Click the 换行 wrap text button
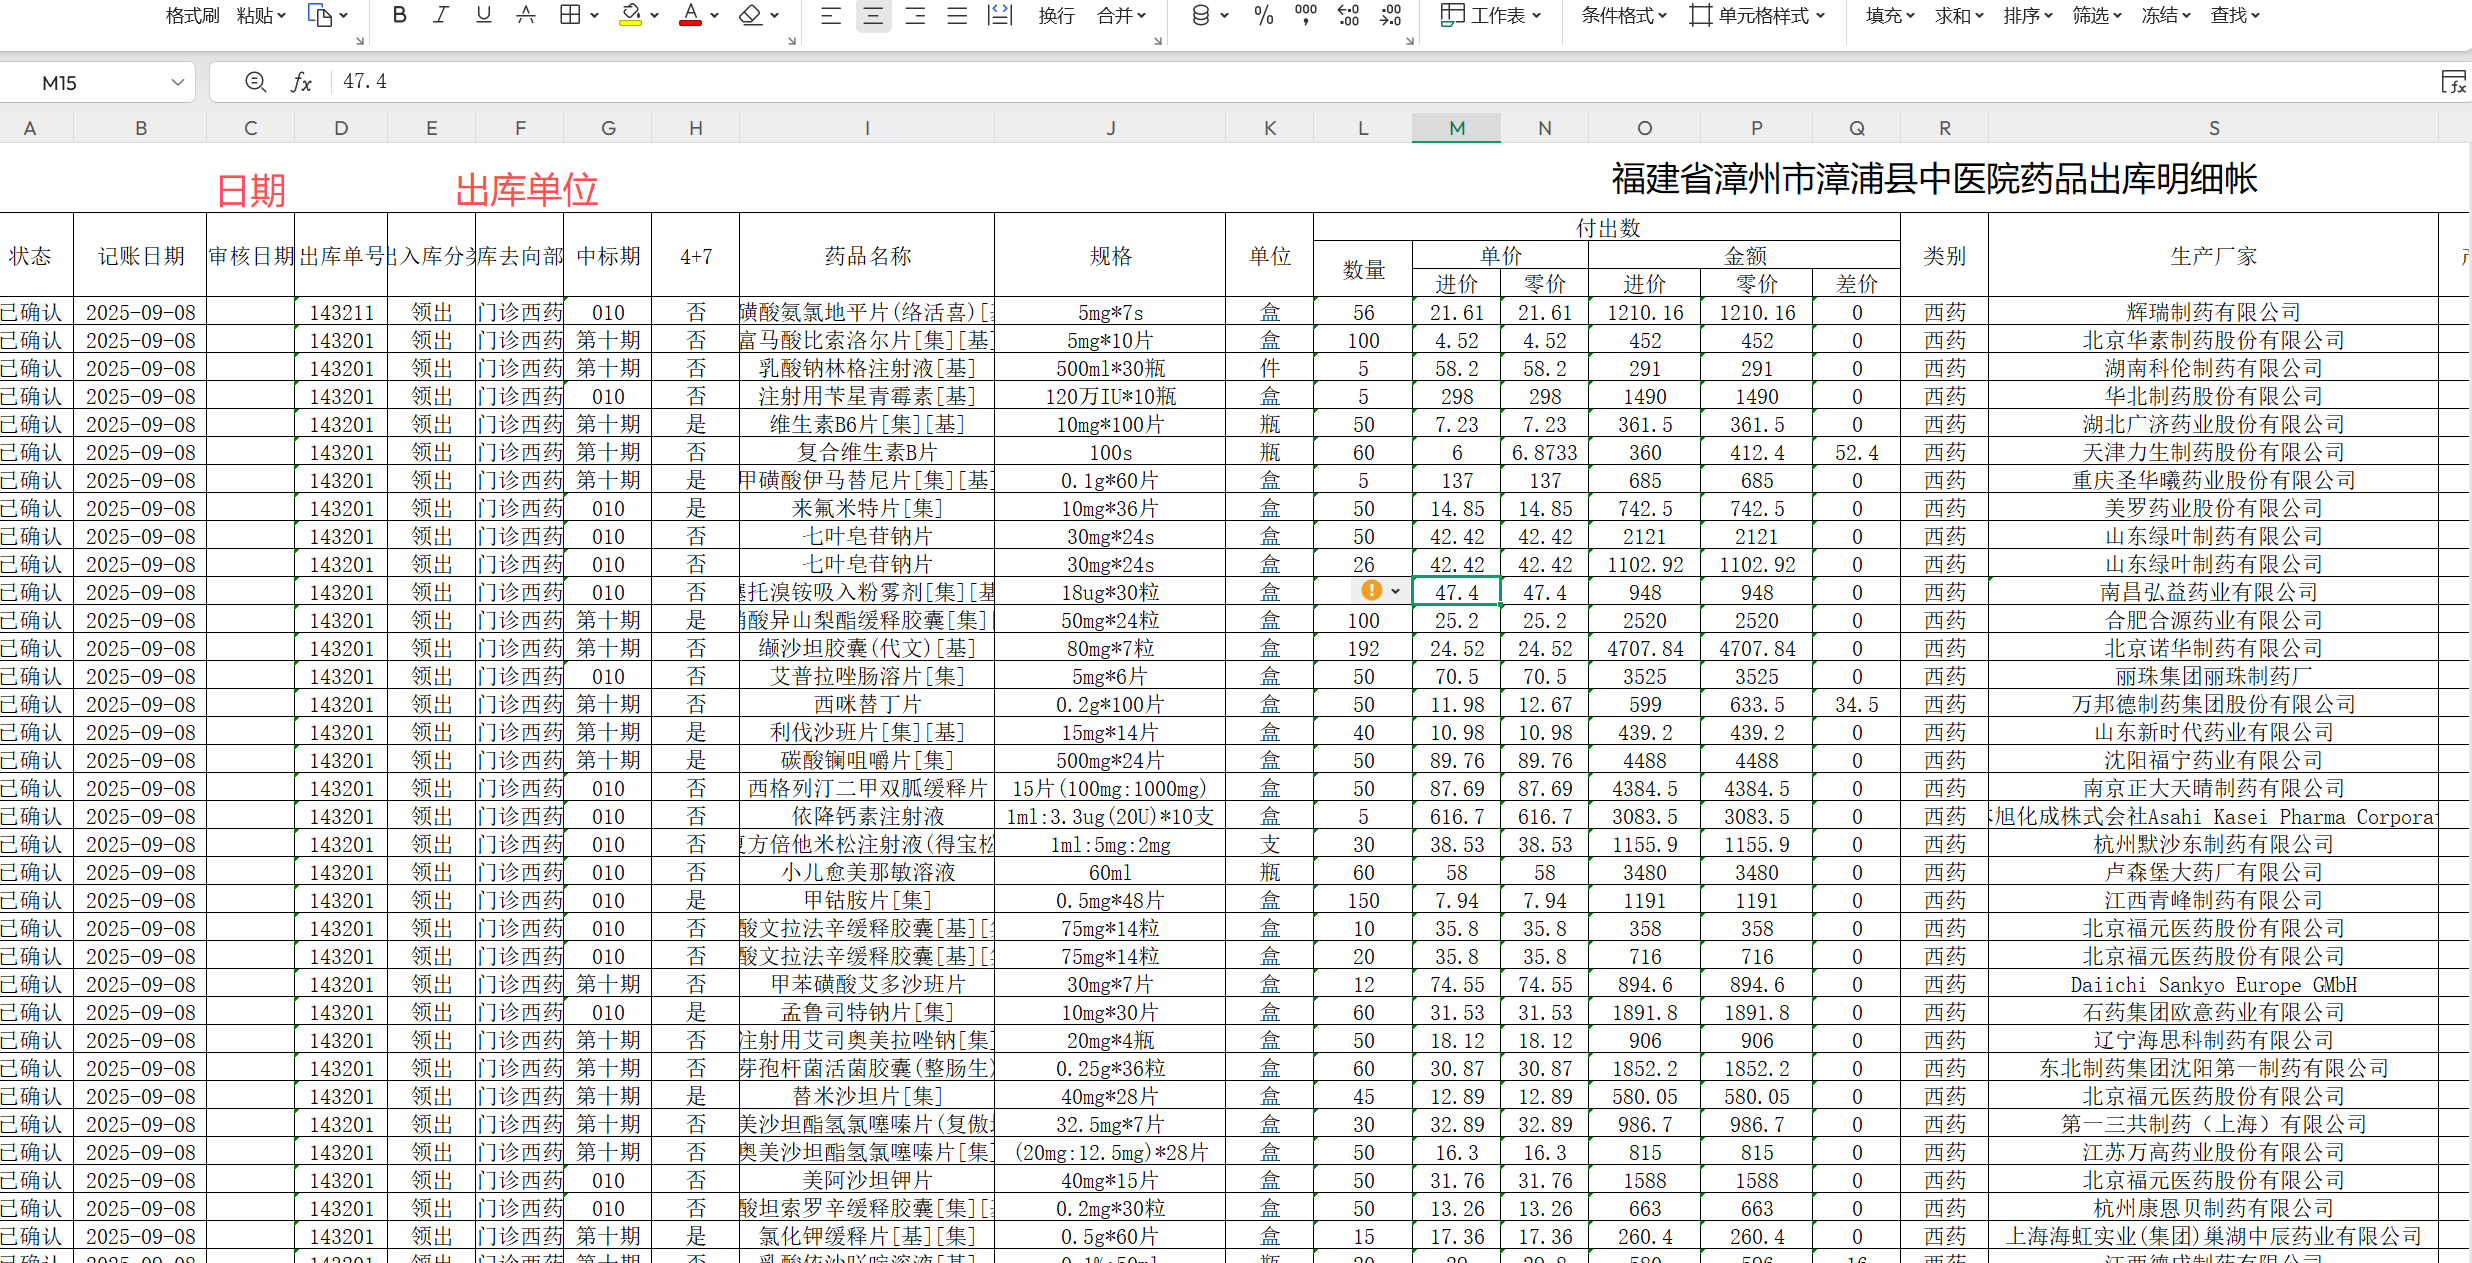This screenshot has height=1263, width=2472. [1056, 15]
